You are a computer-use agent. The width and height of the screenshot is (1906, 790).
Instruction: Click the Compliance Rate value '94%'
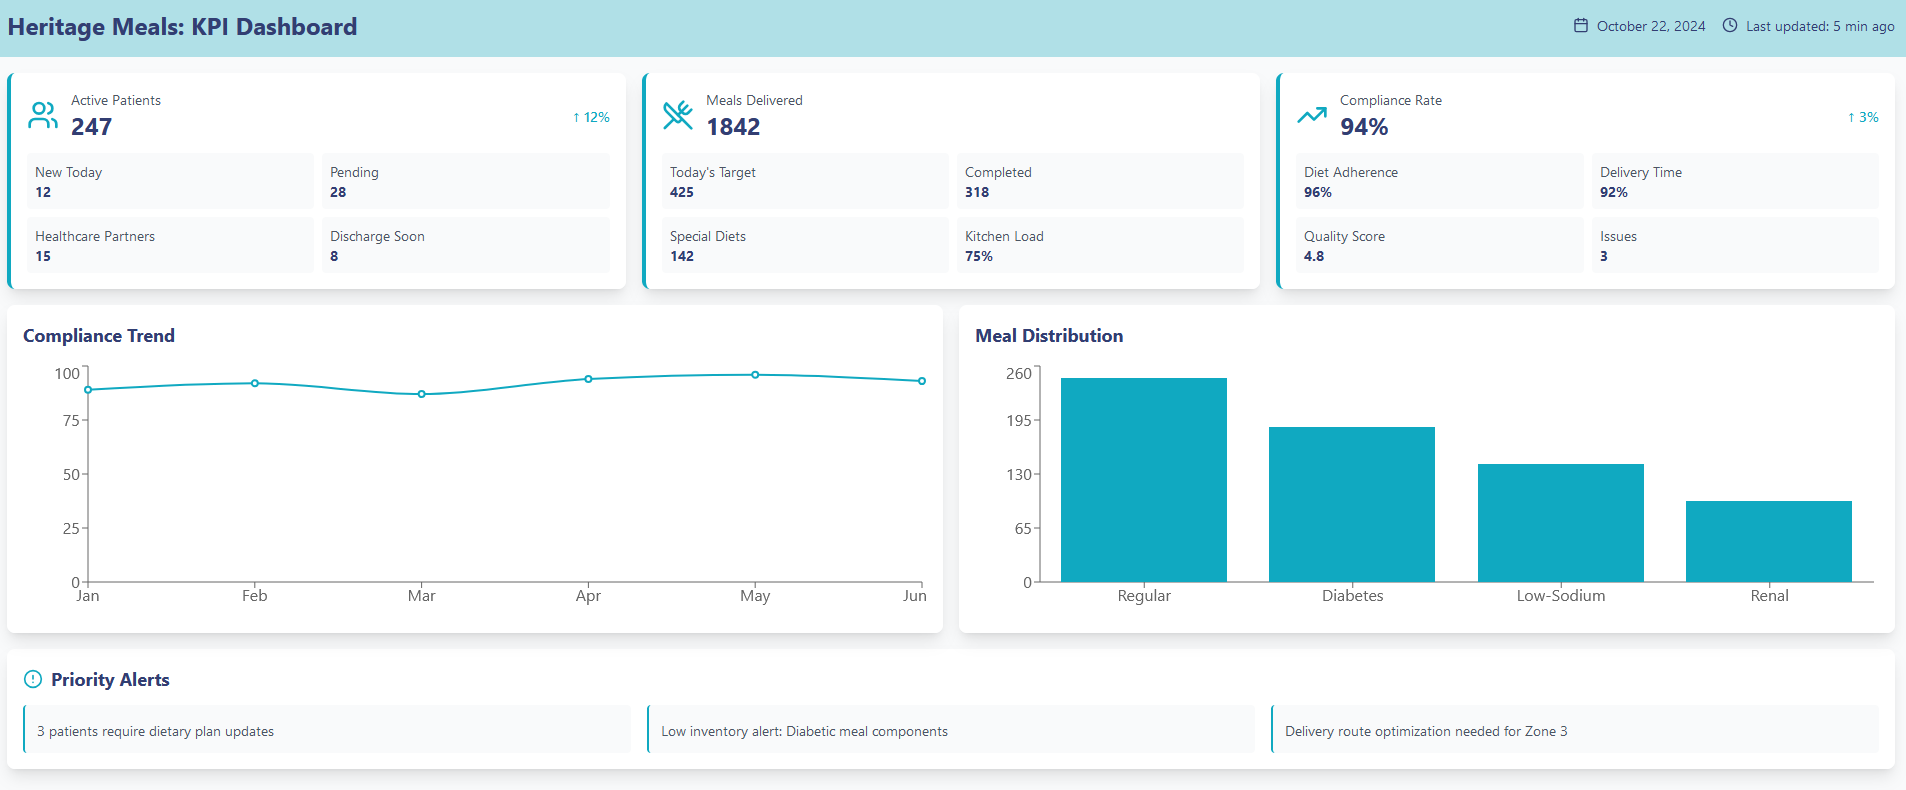point(1364,127)
